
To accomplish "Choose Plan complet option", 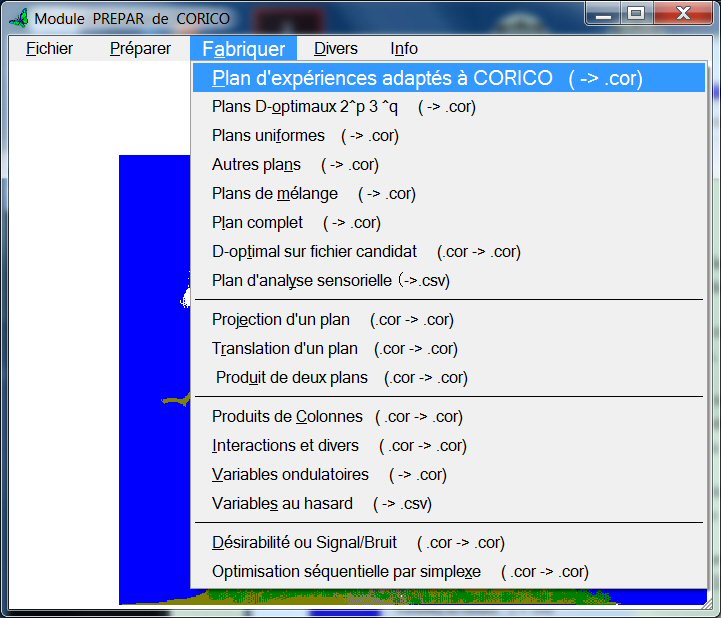I will [x=449, y=223].
